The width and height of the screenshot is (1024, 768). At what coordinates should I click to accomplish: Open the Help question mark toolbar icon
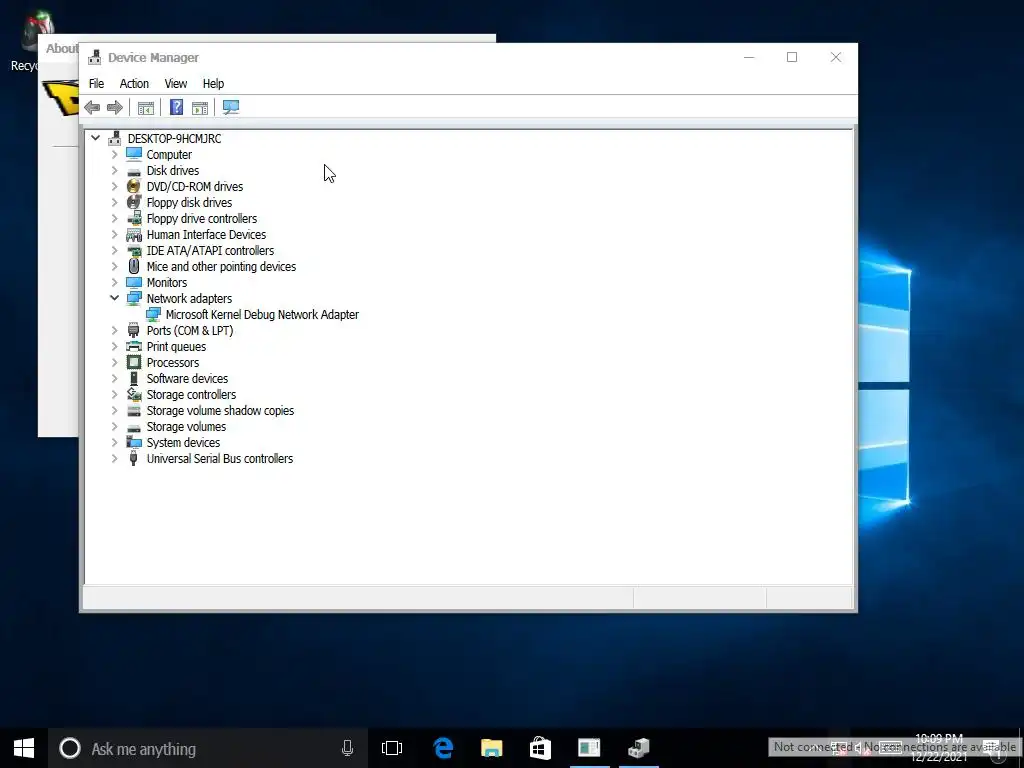click(176, 107)
